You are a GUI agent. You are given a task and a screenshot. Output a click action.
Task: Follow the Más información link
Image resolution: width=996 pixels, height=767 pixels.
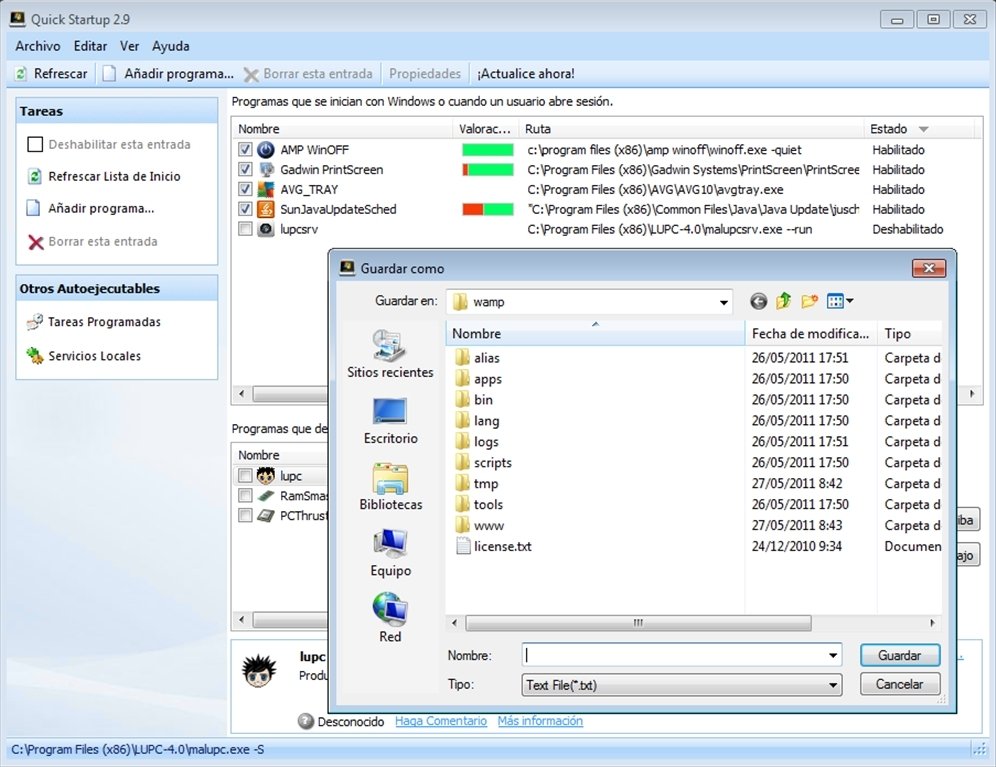coord(540,721)
